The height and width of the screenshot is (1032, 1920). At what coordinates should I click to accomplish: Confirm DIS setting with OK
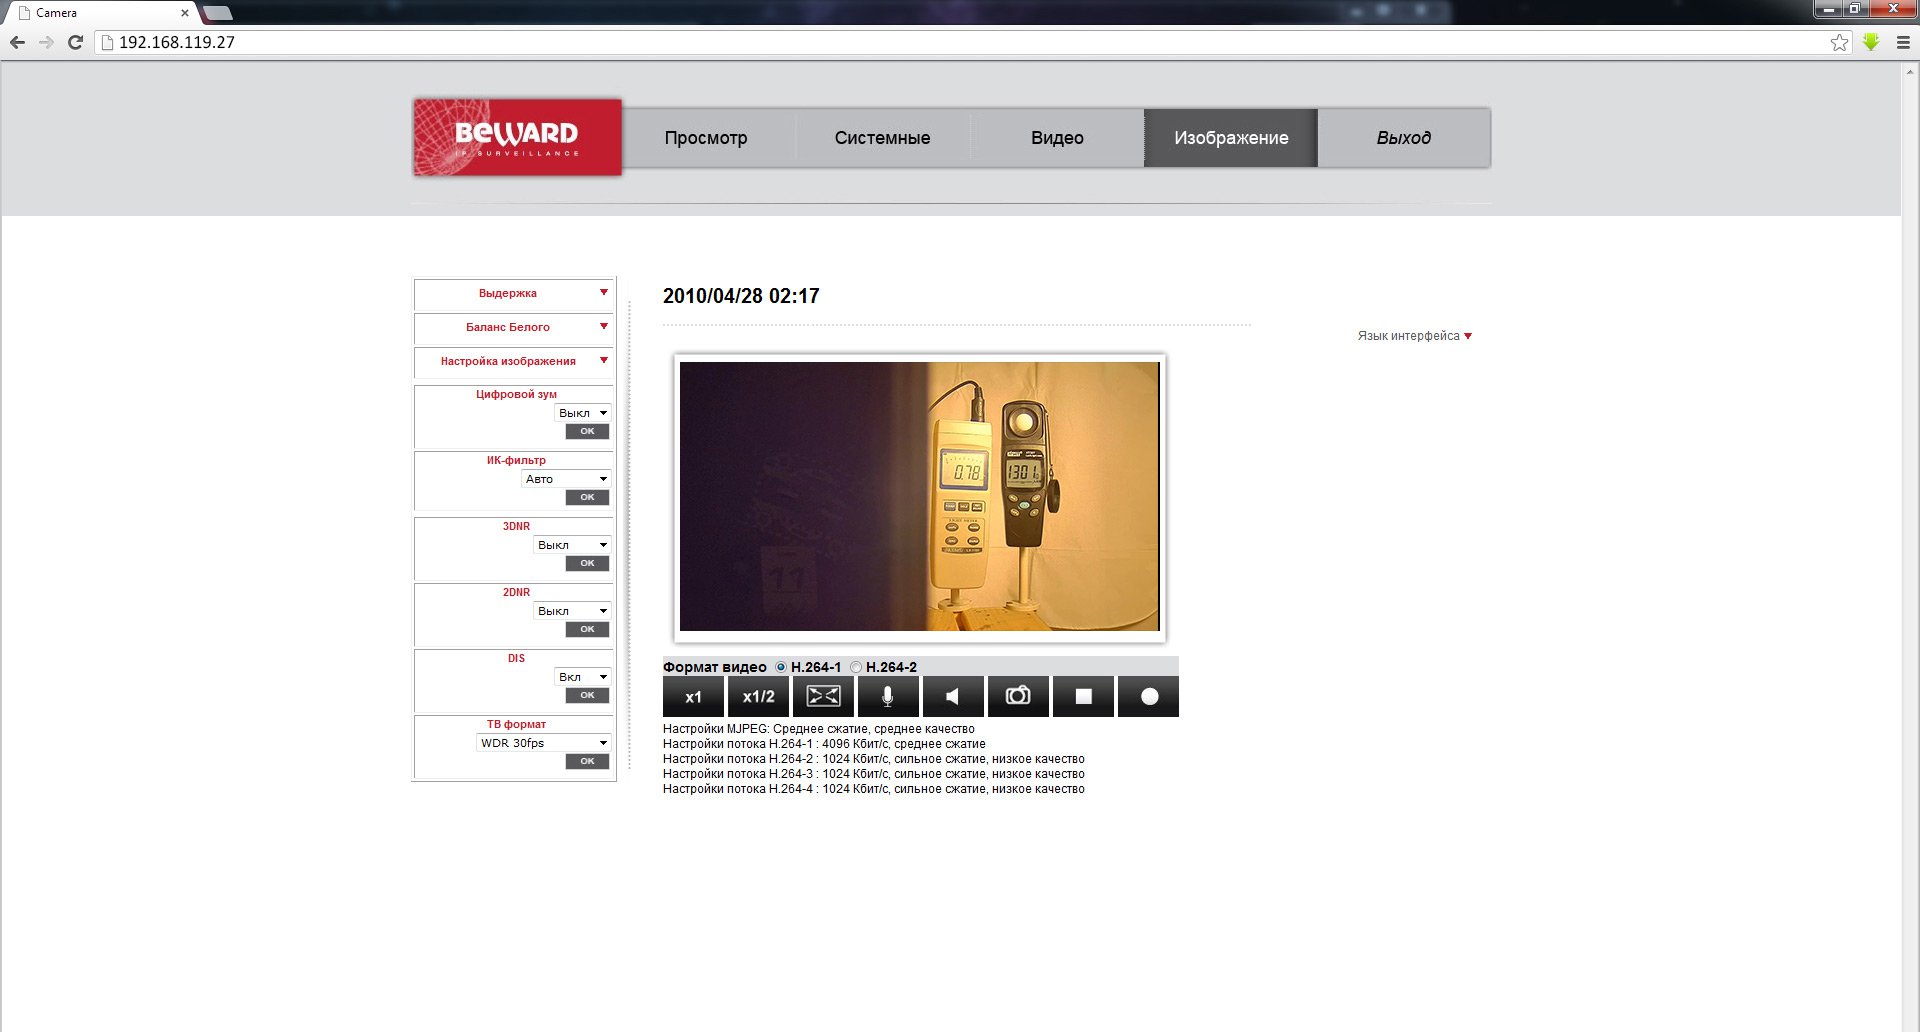587,695
